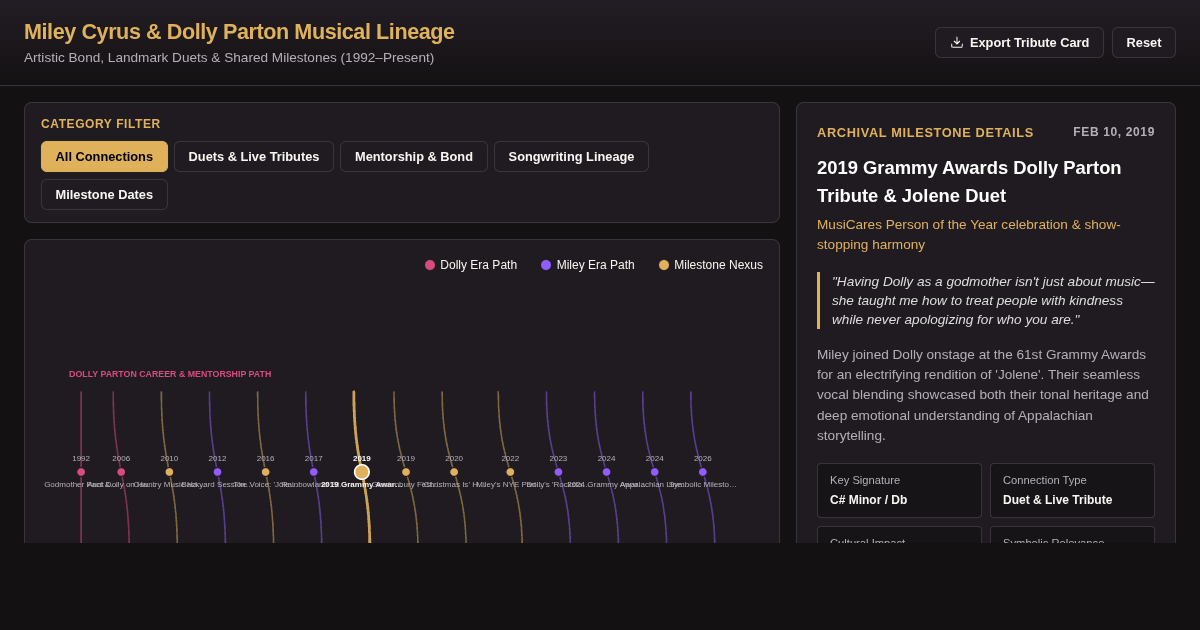Viewport: 1200px width, 630px height.
Task: Select the 2024 Appalachian marker
Action: coord(655,472)
